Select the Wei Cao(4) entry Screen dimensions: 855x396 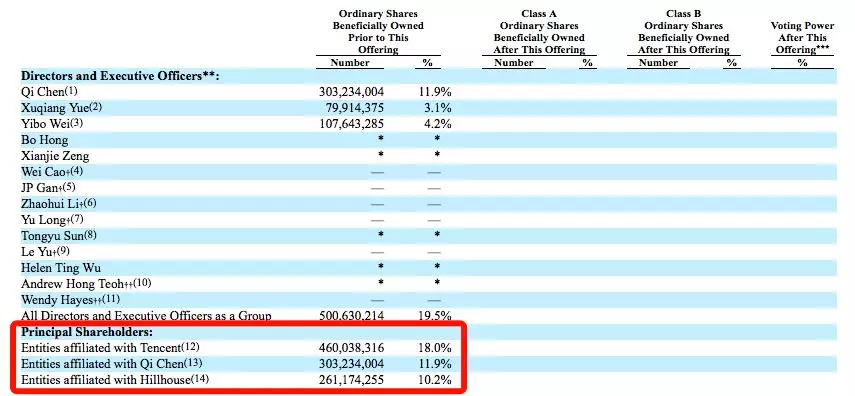52,171
